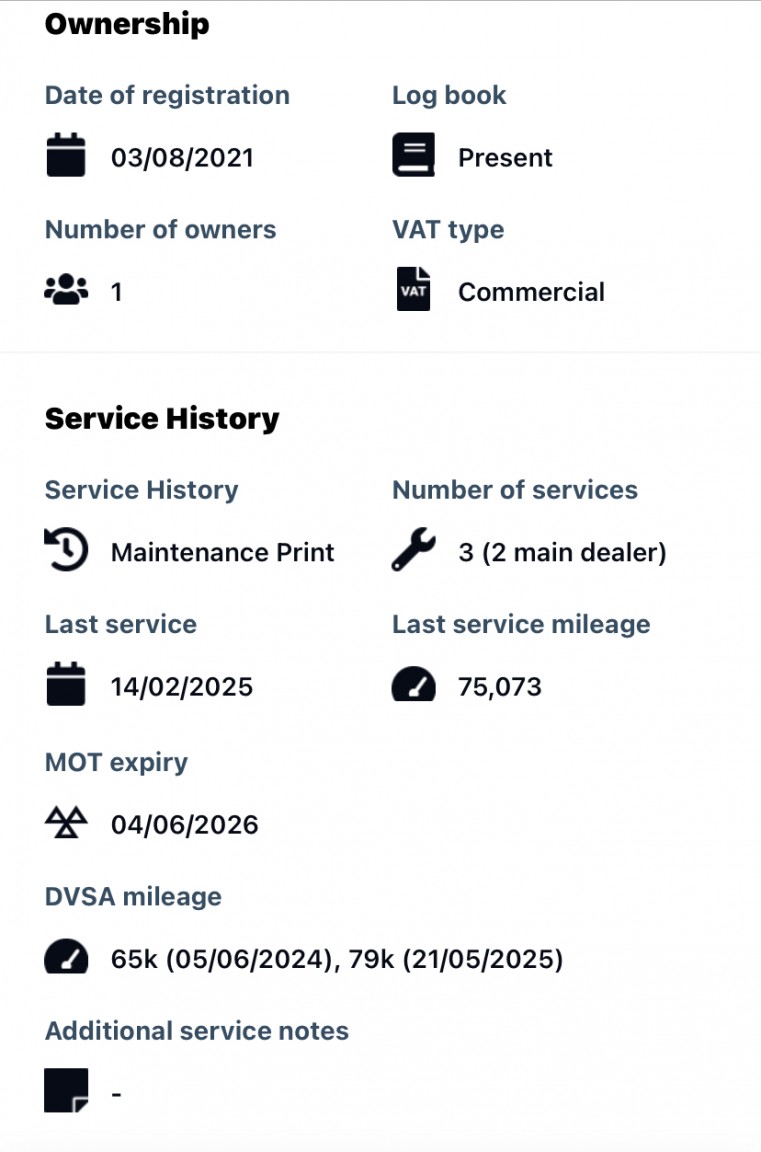Viewport: 761px width, 1152px height.
Task: Select the Ownership section heading
Action: click(126, 24)
